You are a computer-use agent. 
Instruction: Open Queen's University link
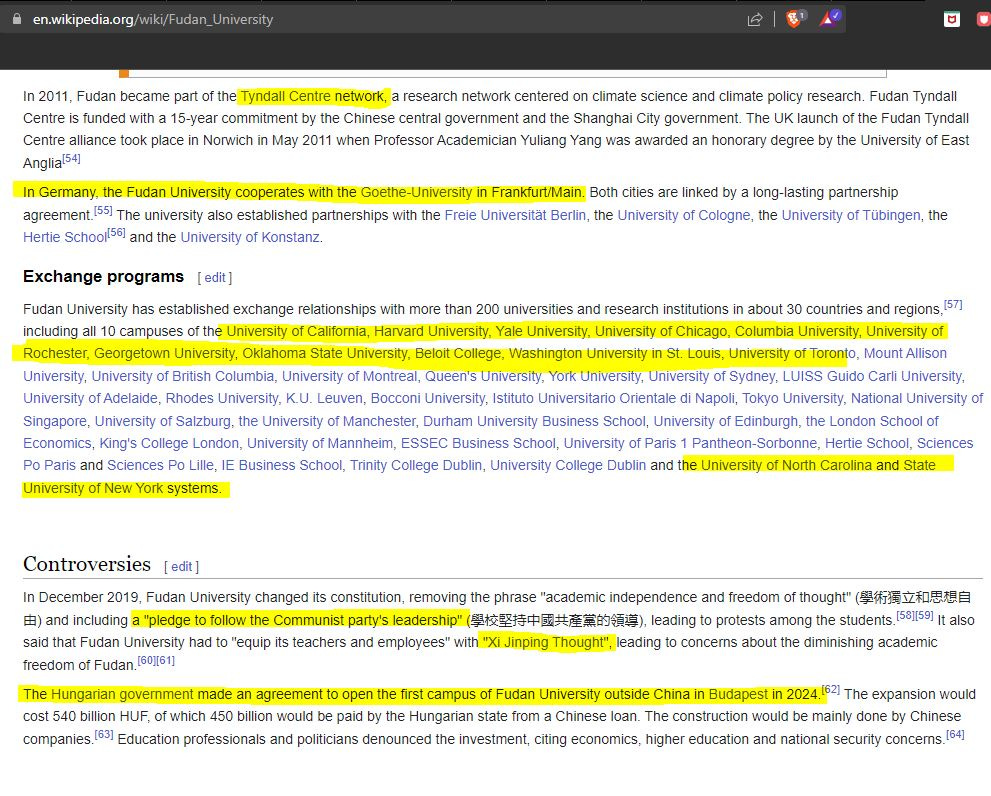click(x=482, y=376)
